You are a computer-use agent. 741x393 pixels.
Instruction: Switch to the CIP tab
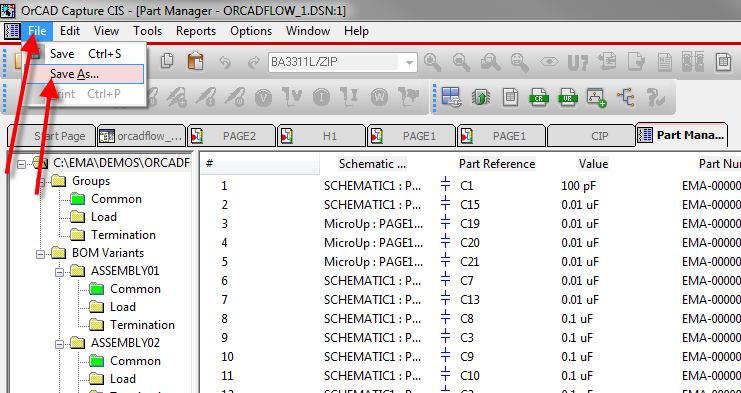point(591,136)
